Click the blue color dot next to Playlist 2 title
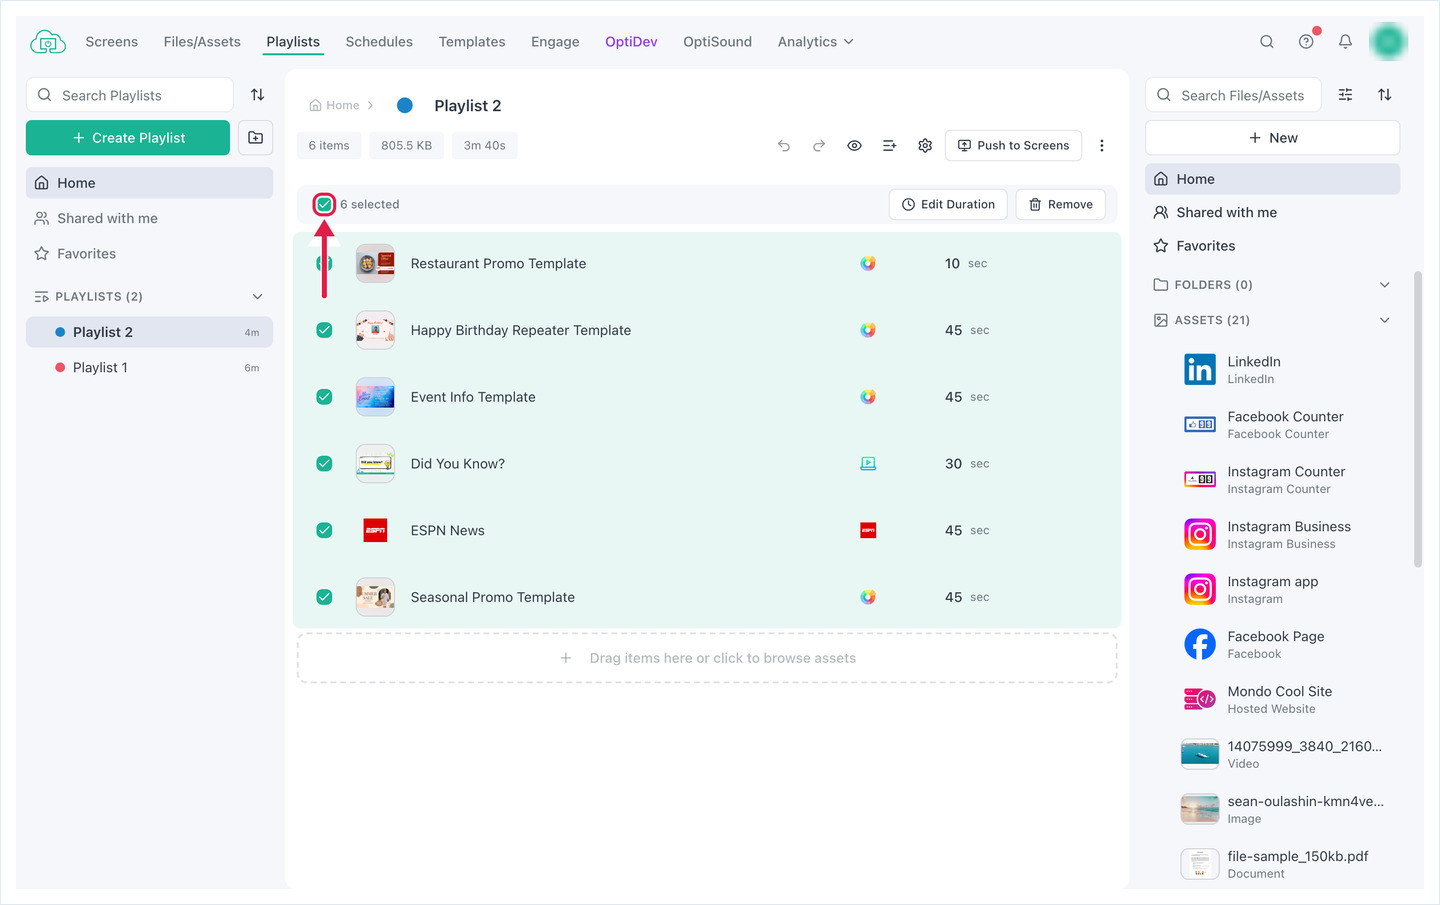 coord(405,105)
